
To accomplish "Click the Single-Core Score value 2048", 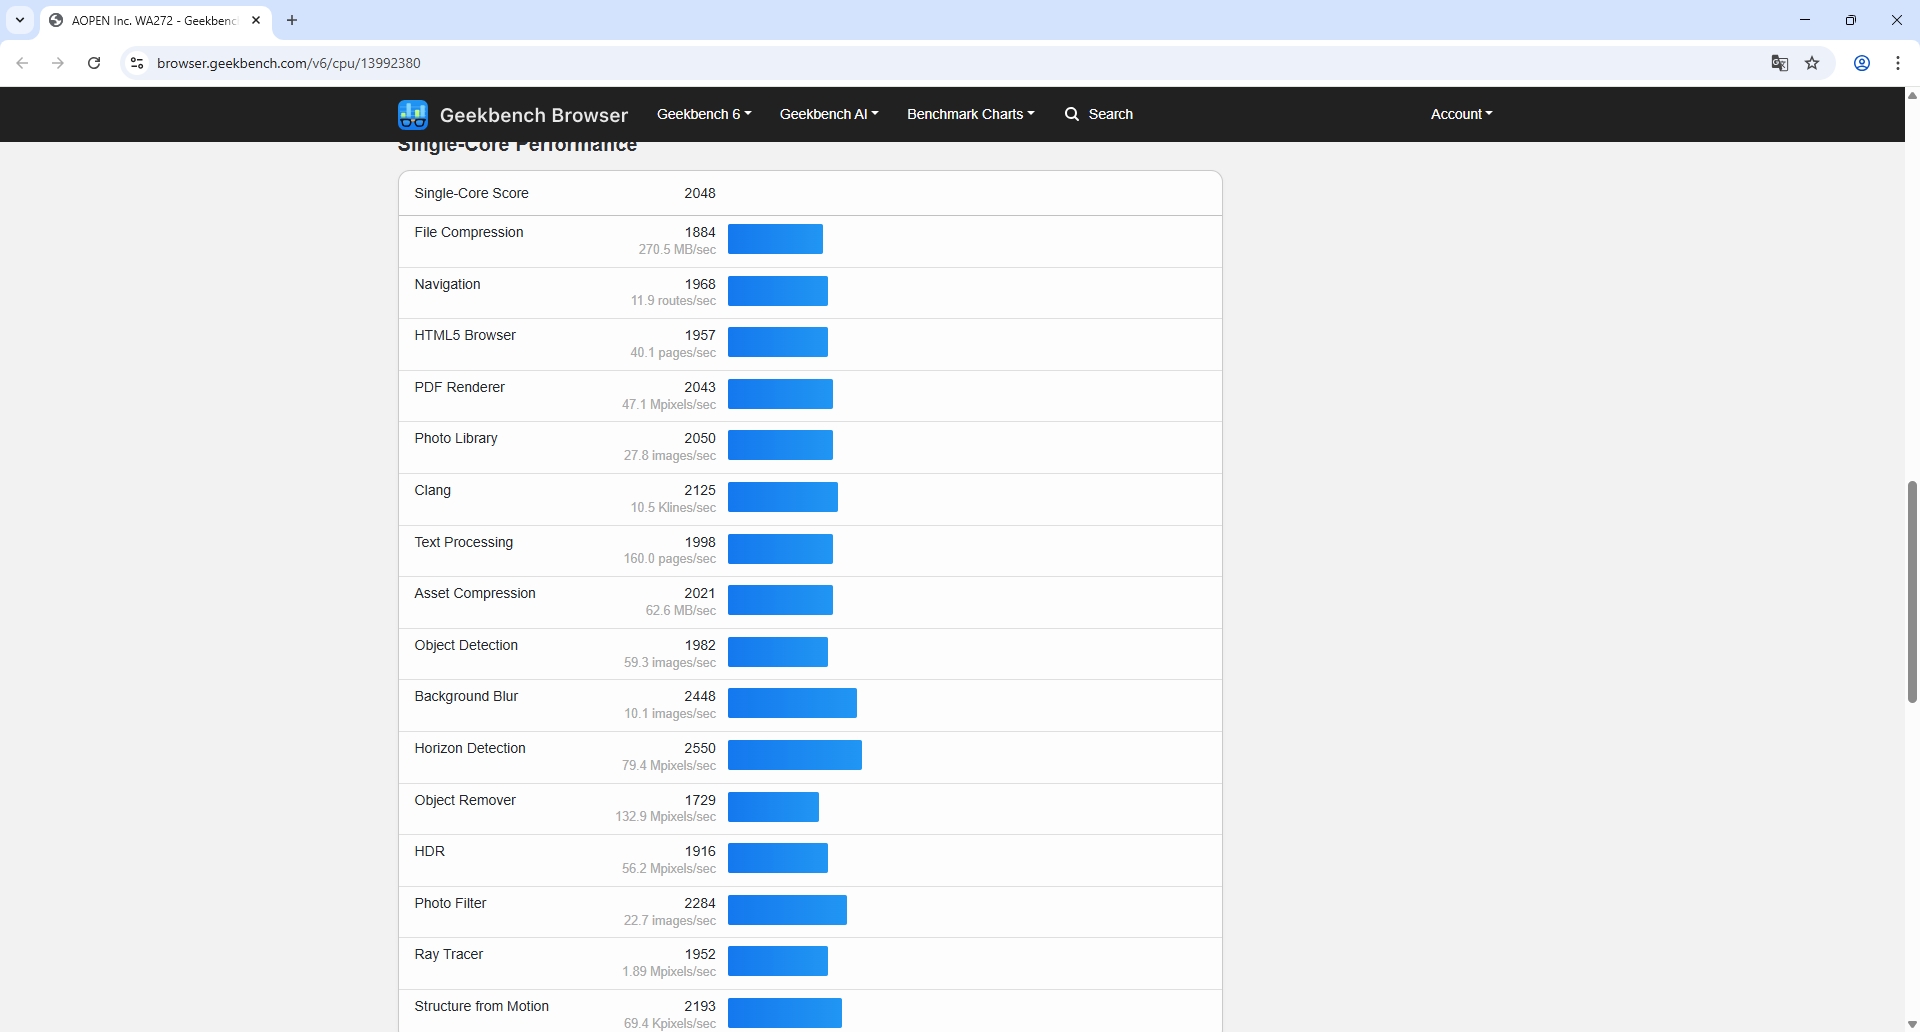I will point(700,193).
